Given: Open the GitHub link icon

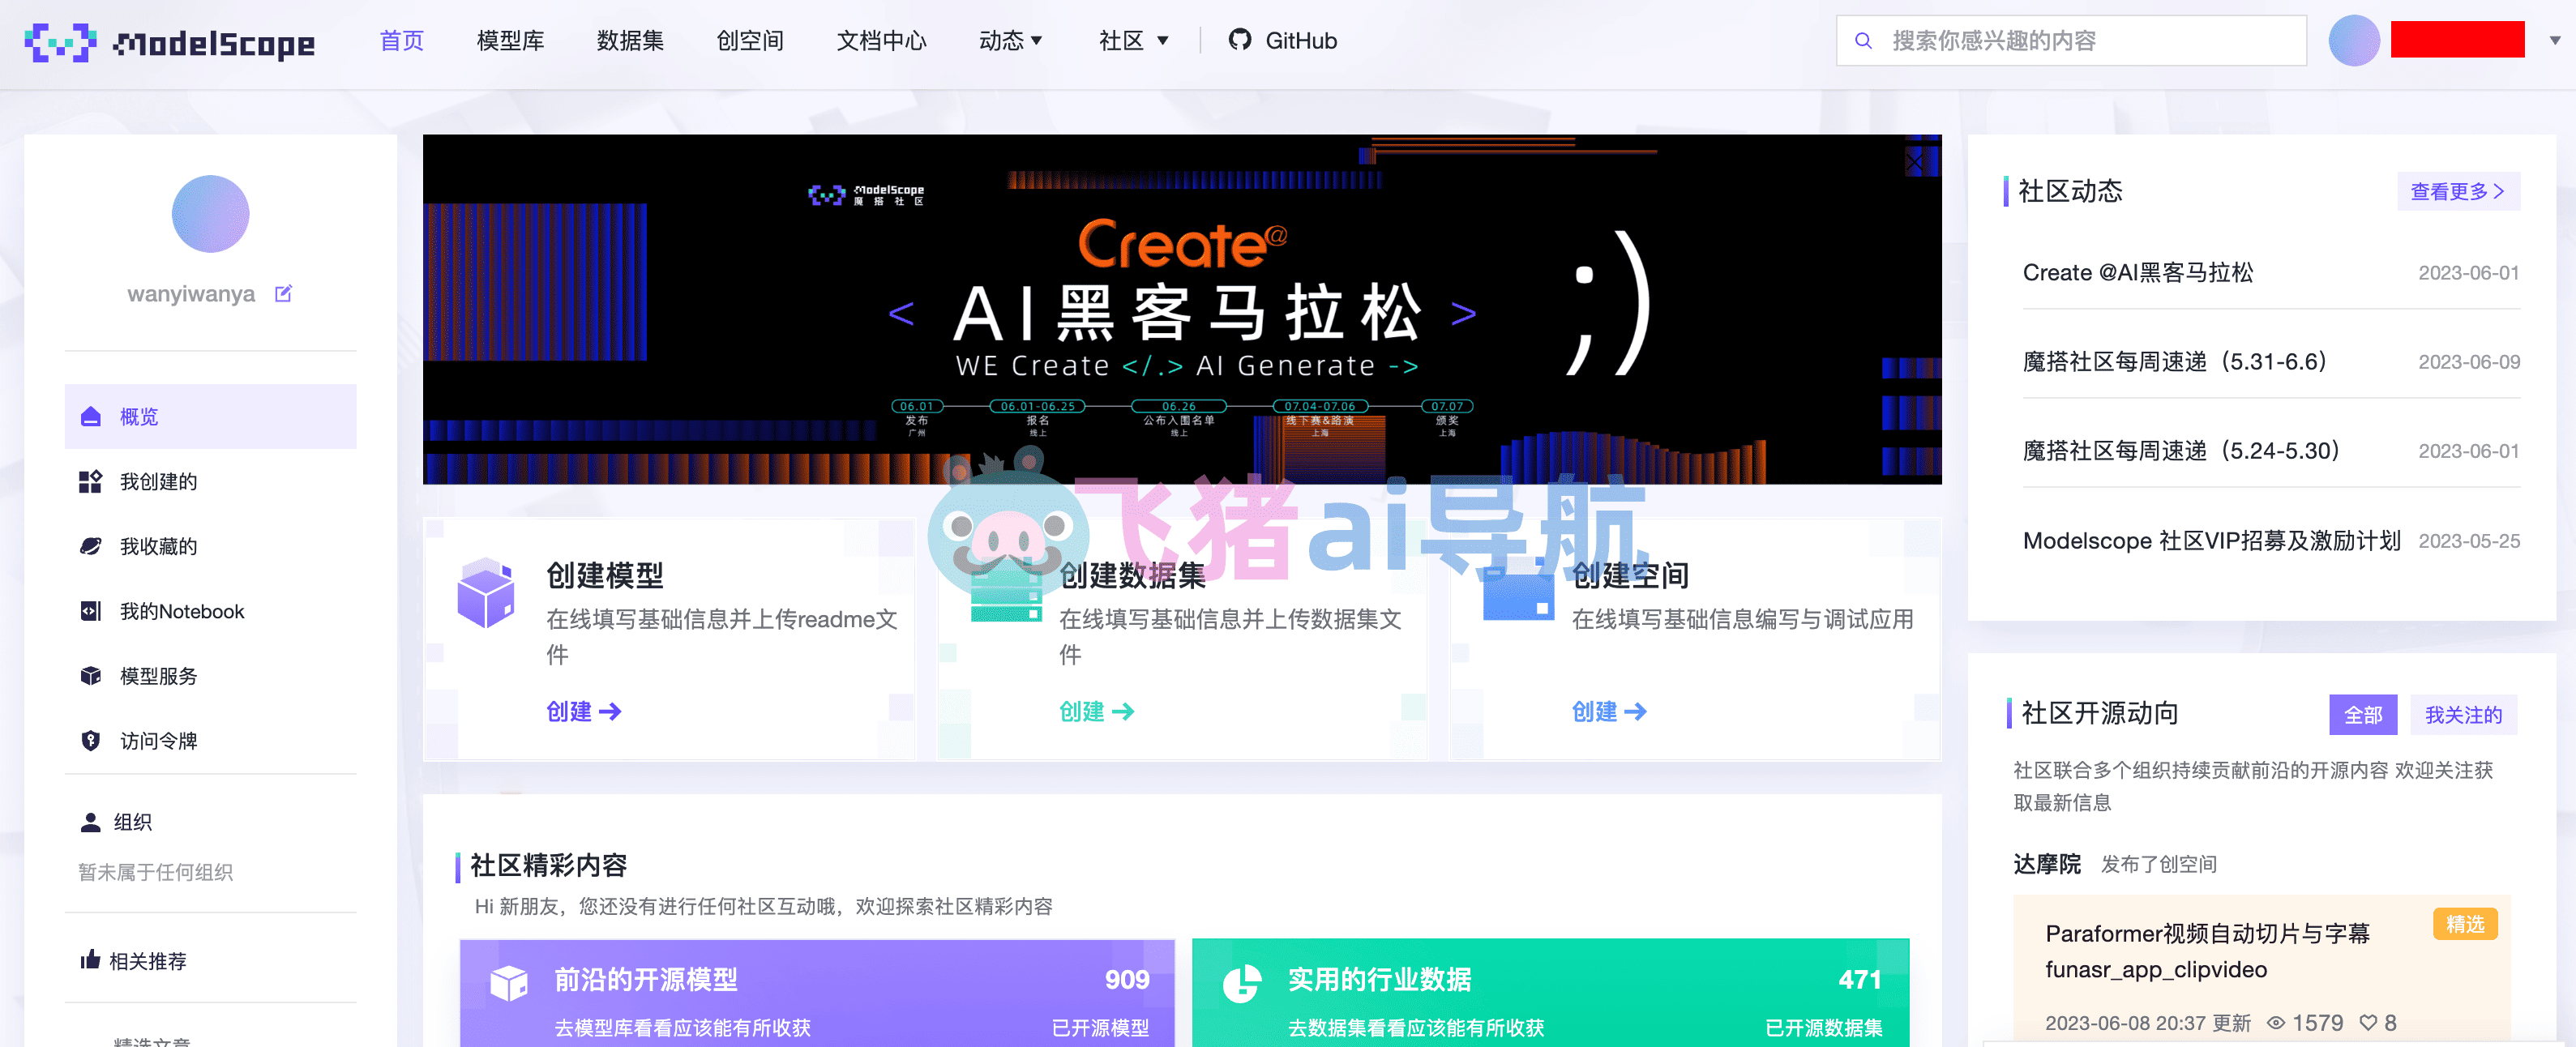Looking at the screenshot, I should pos(1240,40).
